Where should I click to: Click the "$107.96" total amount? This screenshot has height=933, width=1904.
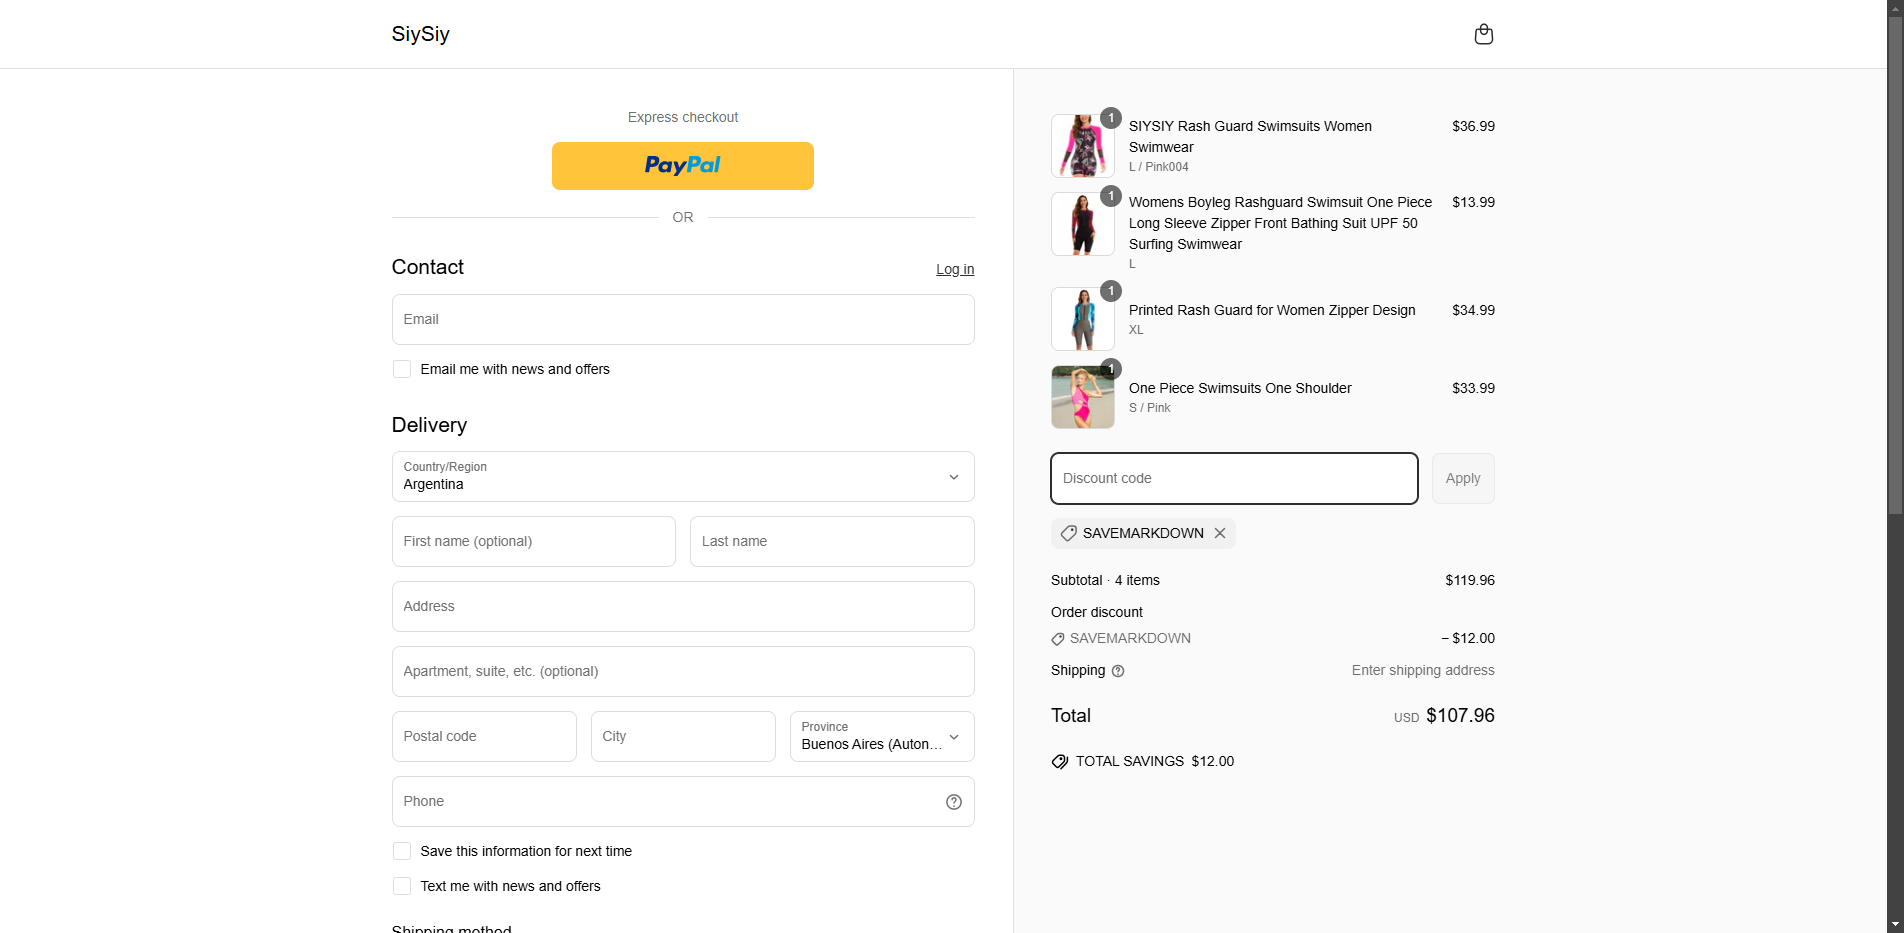[1460, 715]
